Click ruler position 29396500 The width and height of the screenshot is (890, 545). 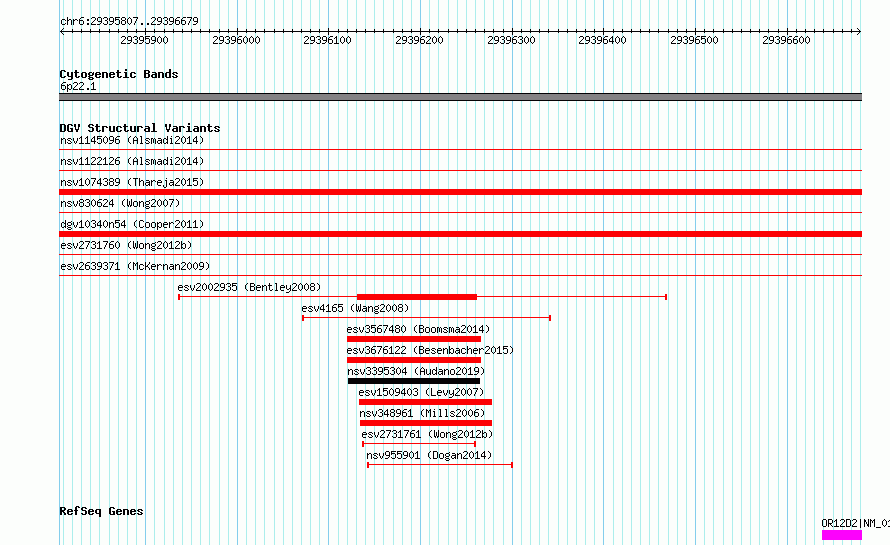coord(695,40)
